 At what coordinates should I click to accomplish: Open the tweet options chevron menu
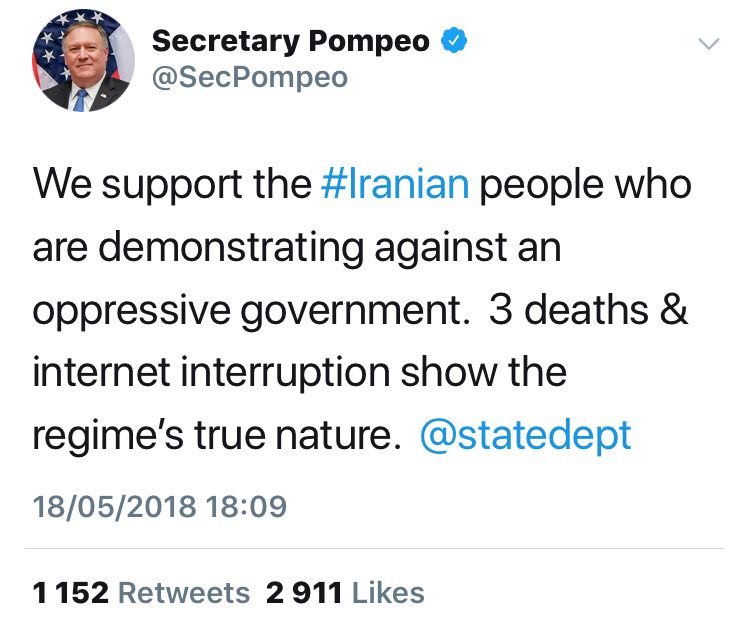[708, 44]
